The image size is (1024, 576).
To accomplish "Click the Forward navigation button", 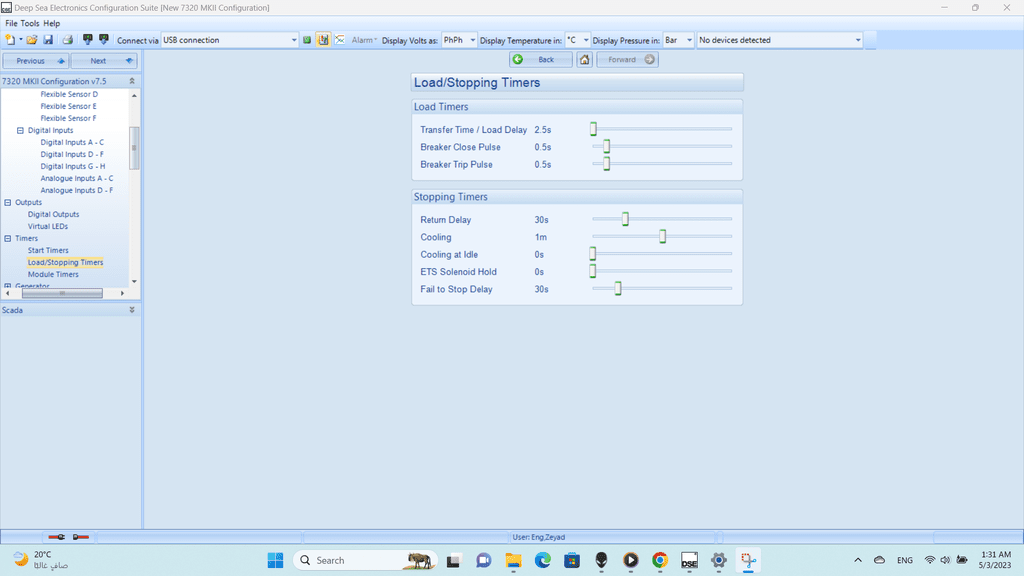I will tap(628, 59).
